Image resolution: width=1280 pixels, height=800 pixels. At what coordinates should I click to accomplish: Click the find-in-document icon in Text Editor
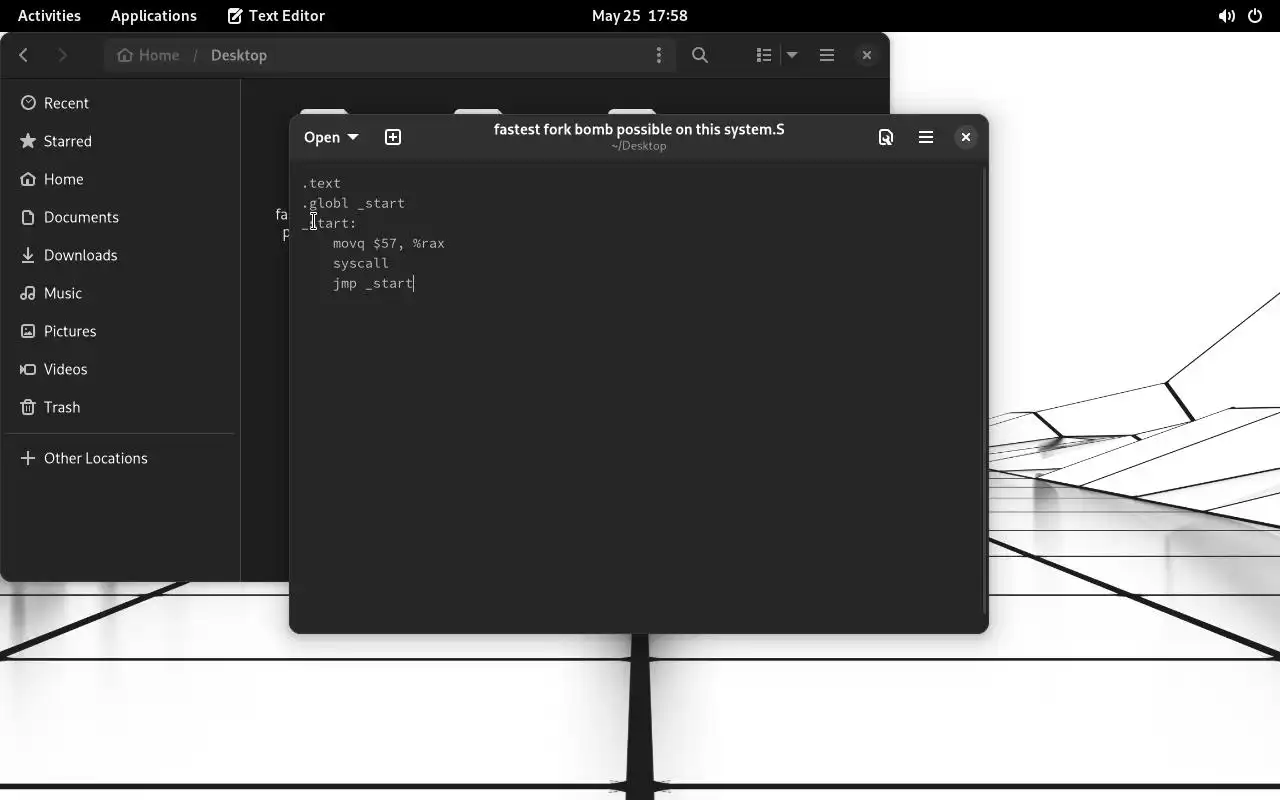[886, 137]
